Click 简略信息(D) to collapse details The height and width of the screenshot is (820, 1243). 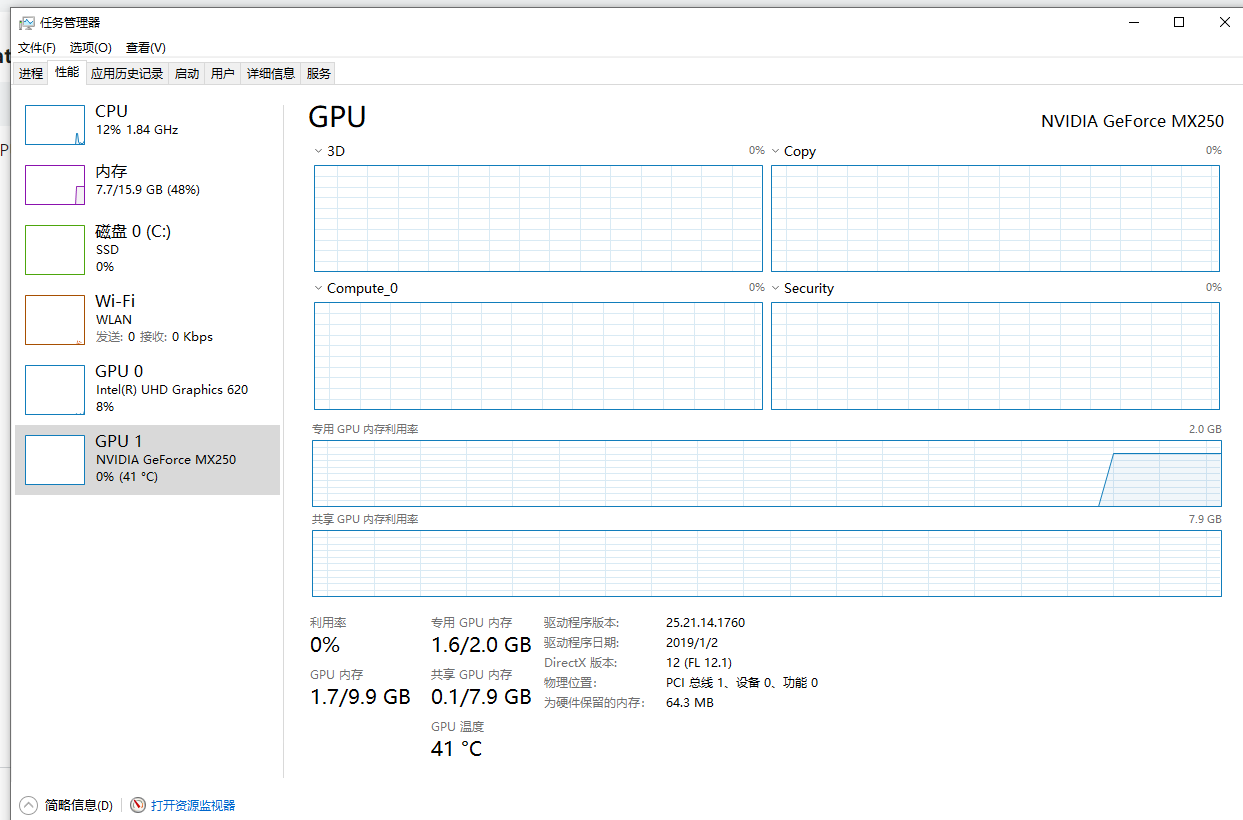[x=79, y=805]
